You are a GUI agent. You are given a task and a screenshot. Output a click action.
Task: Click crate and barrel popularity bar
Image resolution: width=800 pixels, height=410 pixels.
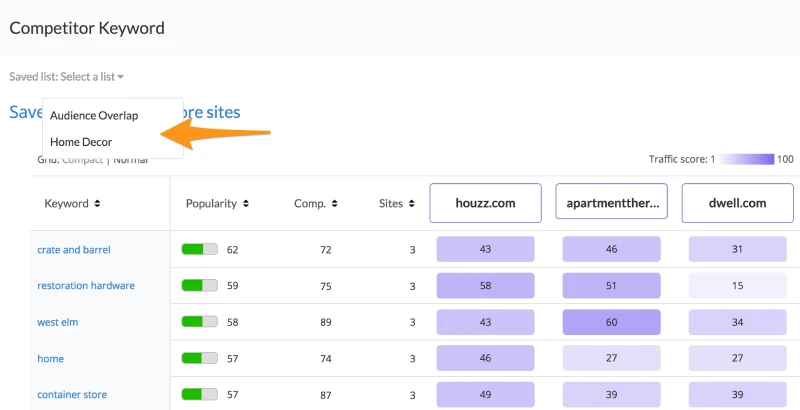(x=199, y=249)
